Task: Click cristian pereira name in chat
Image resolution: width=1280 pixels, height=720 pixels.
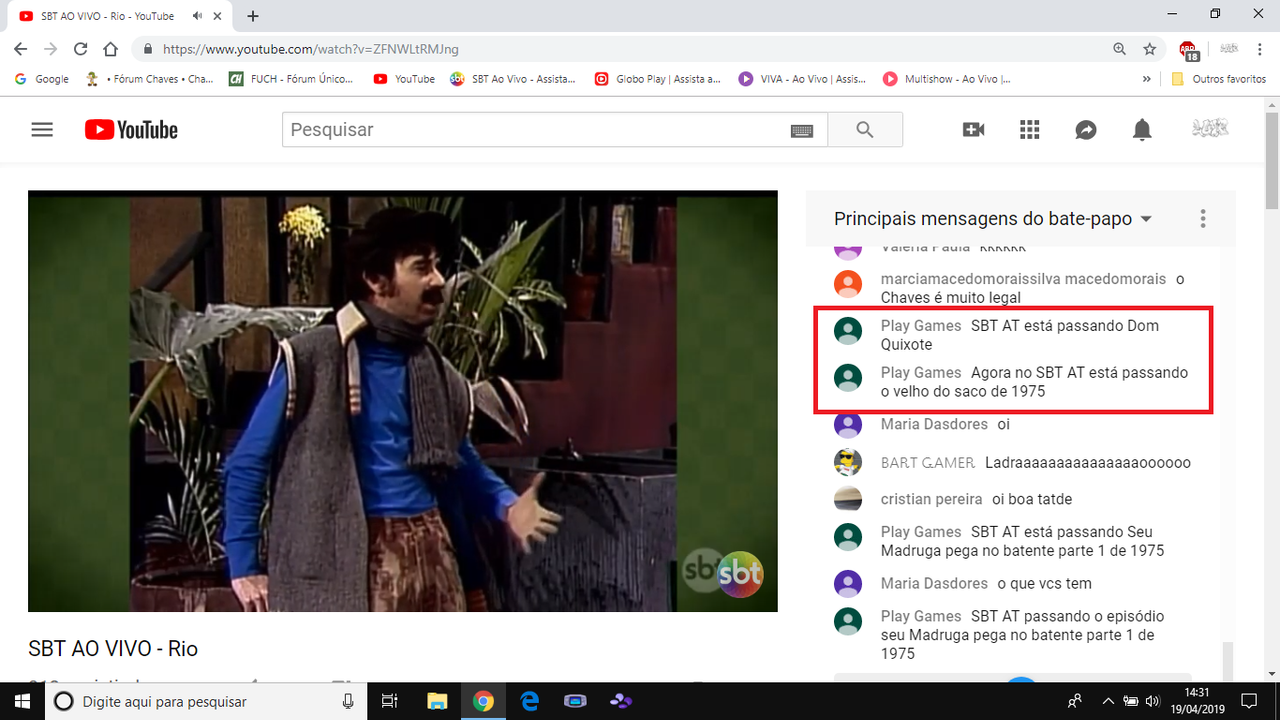Action: pyautogui.click(x=931, y=499)
